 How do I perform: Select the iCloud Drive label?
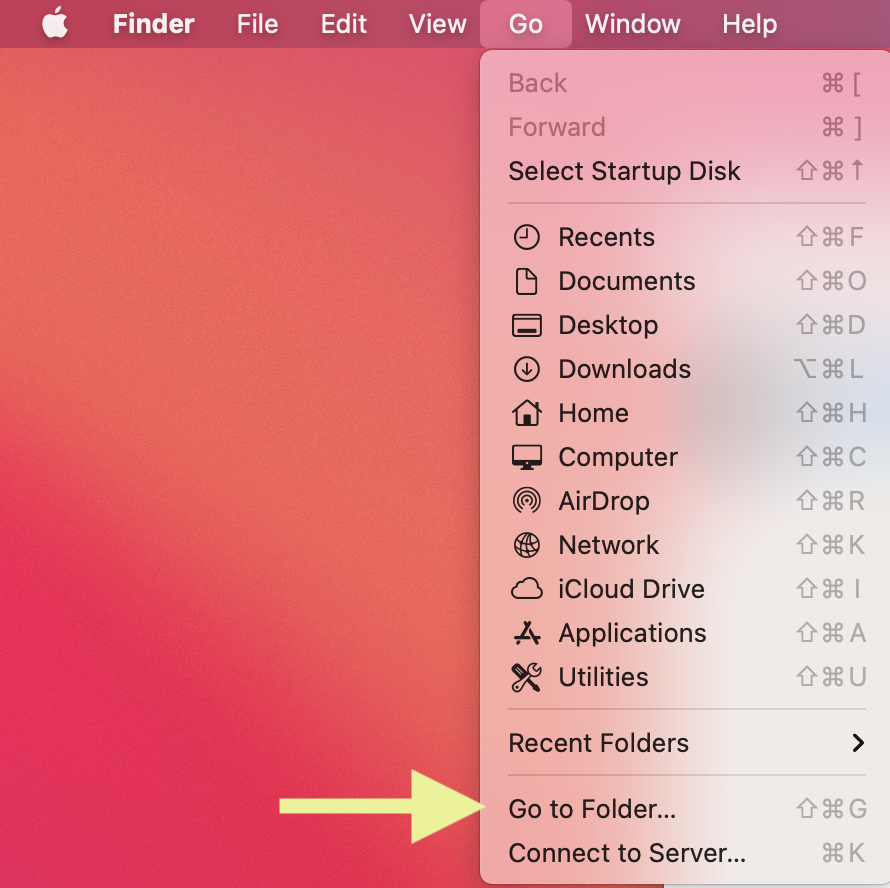pos(631,589)
